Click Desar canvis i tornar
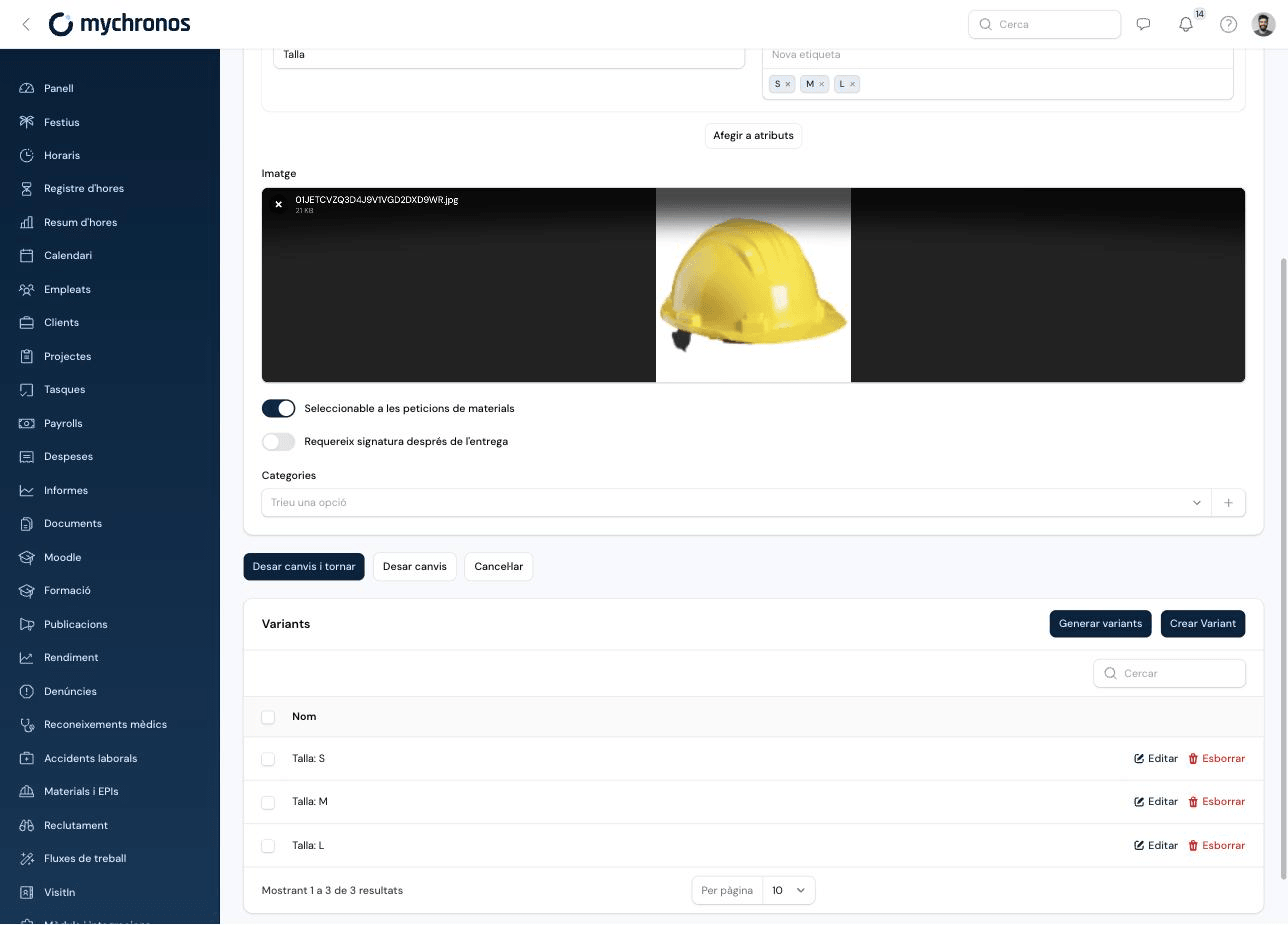 coord(304,567)
